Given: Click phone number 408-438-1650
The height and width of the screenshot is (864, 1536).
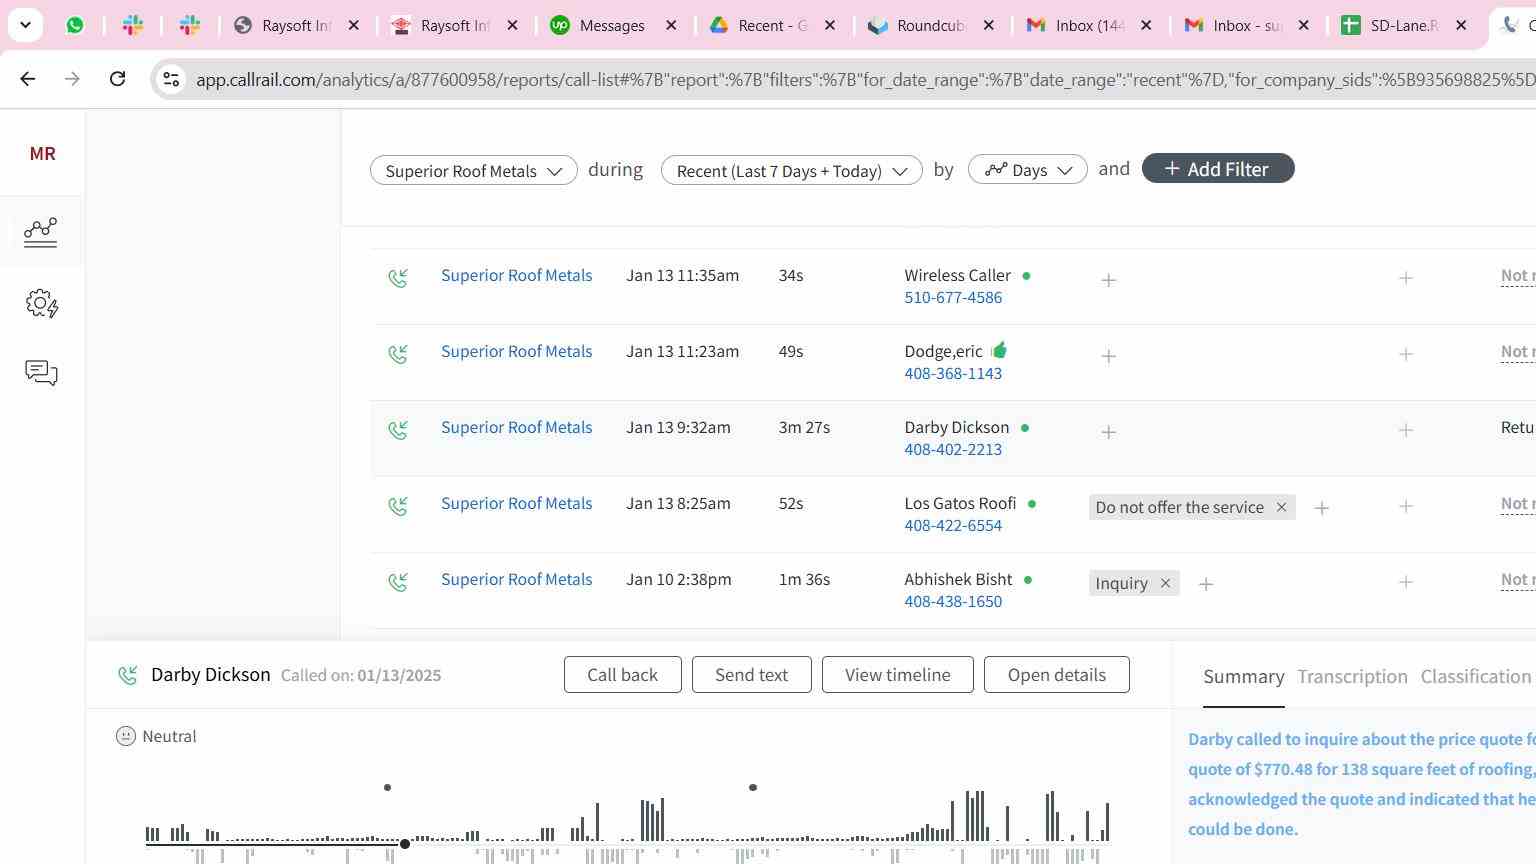Looking at the screenshot, I should [x=953, y=601].
